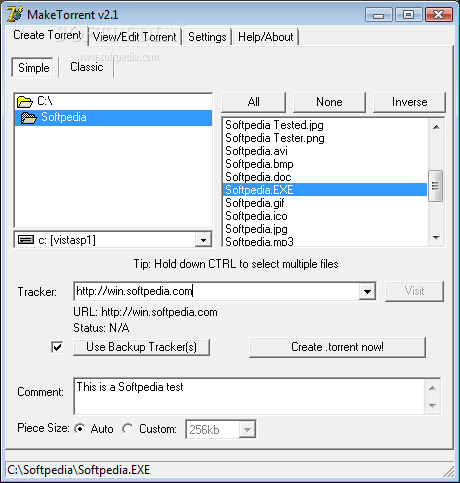Viewport: 460px width, 483px height.
Task: Click the Status: N/A text
Action: click(101, 328)
